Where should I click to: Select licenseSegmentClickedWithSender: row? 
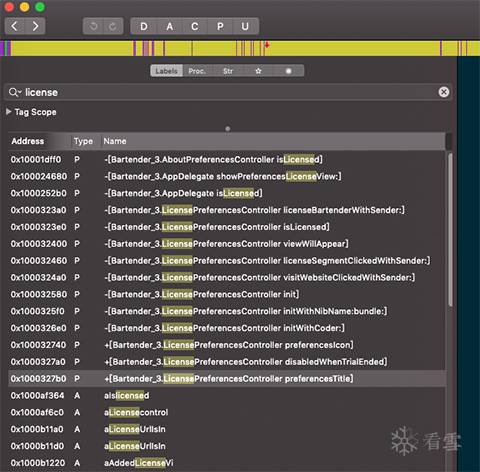pos(227,261)
